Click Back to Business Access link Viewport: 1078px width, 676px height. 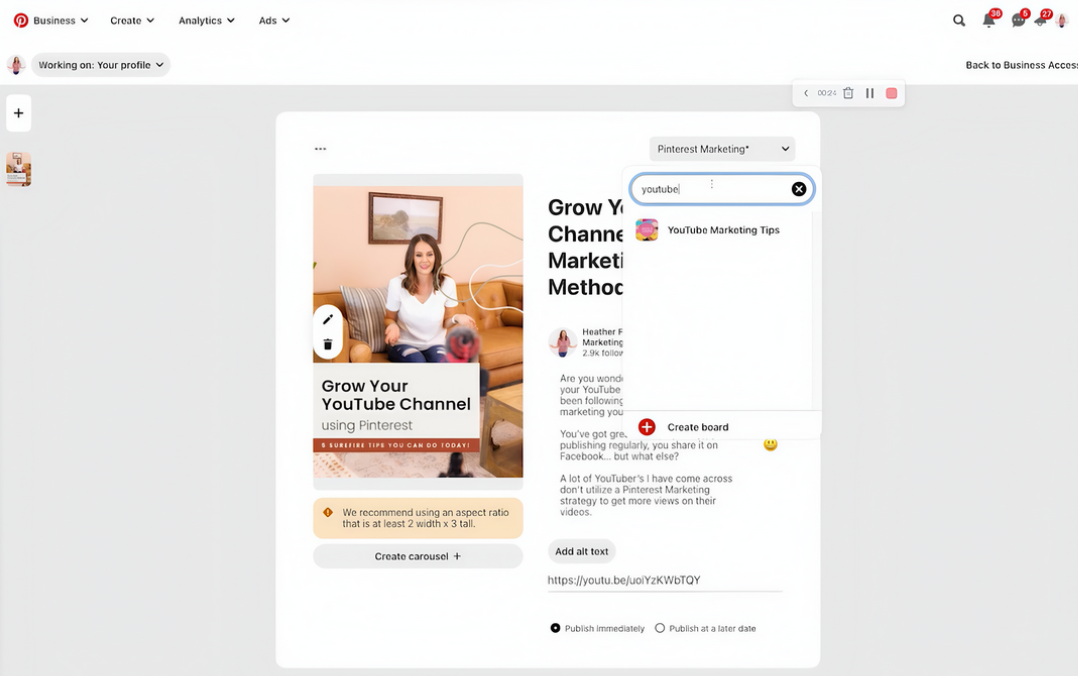[1021, 65]
